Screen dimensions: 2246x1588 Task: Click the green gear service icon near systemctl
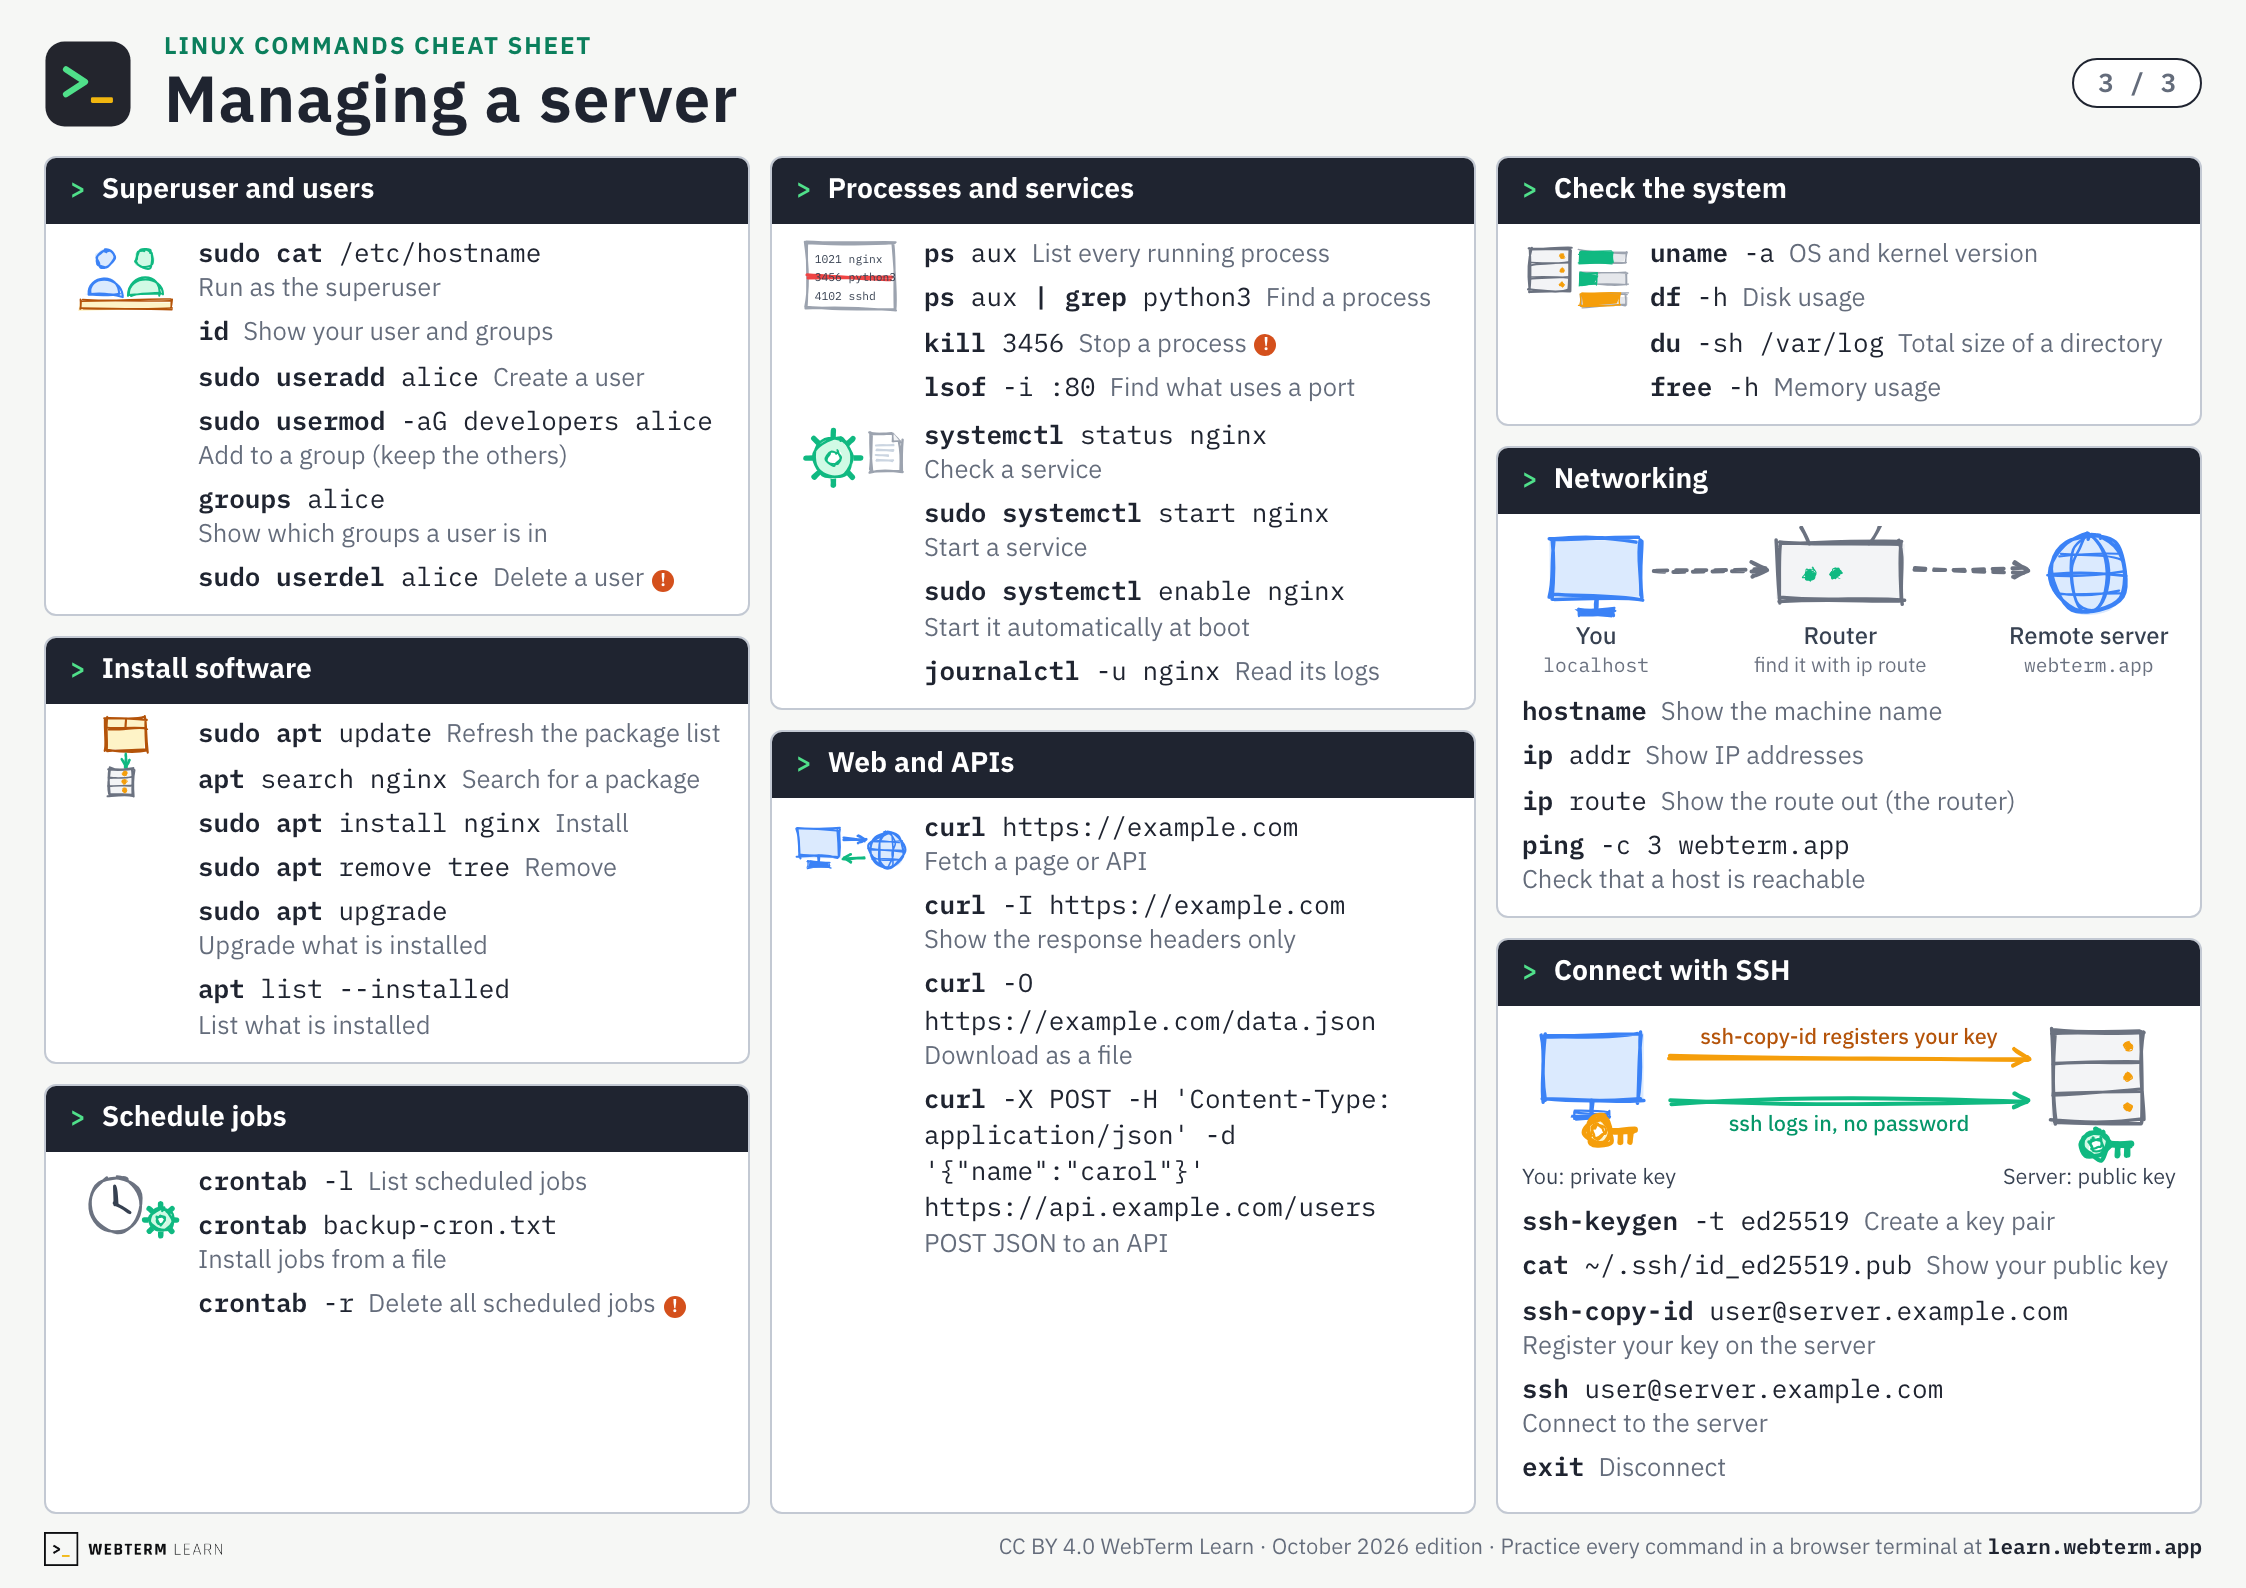click(832, 458)
